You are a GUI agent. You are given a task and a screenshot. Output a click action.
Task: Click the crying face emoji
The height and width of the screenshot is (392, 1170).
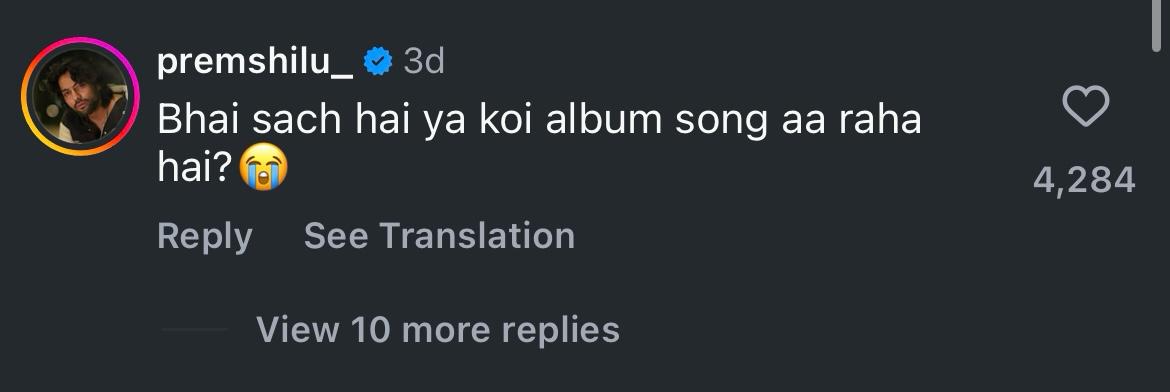click(263, 167)
